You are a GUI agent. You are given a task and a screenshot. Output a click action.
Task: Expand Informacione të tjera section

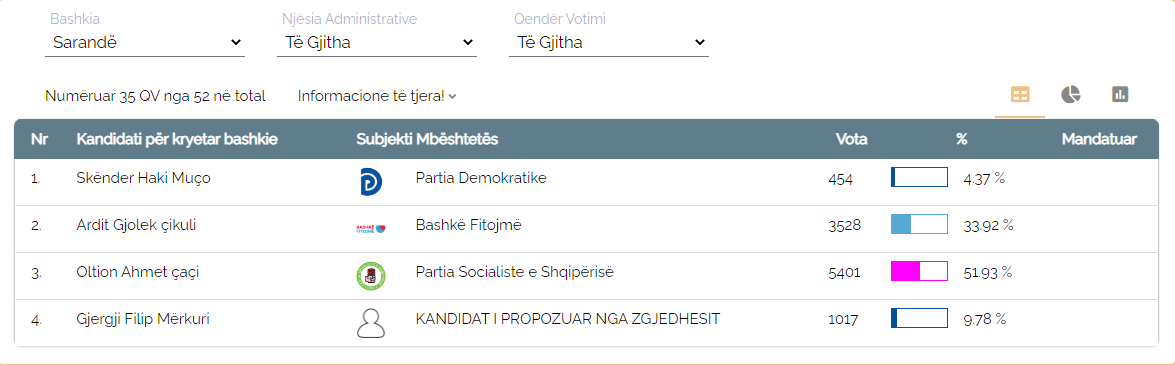[x=377, y=96]
